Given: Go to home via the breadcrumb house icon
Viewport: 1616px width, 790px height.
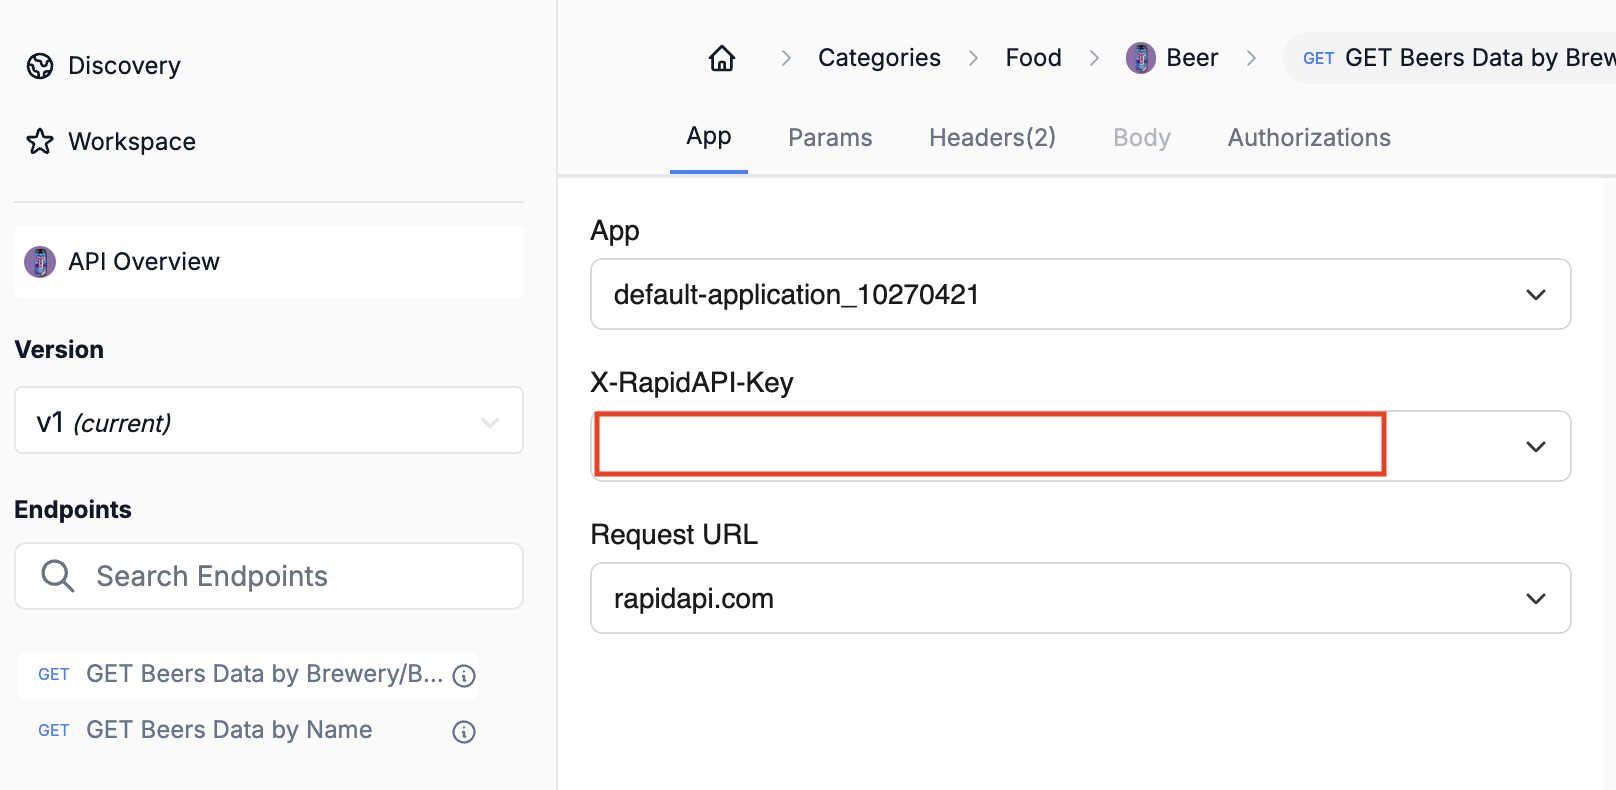Looking at the screenshot, I should pyautogui.click(x=722, y=59).
